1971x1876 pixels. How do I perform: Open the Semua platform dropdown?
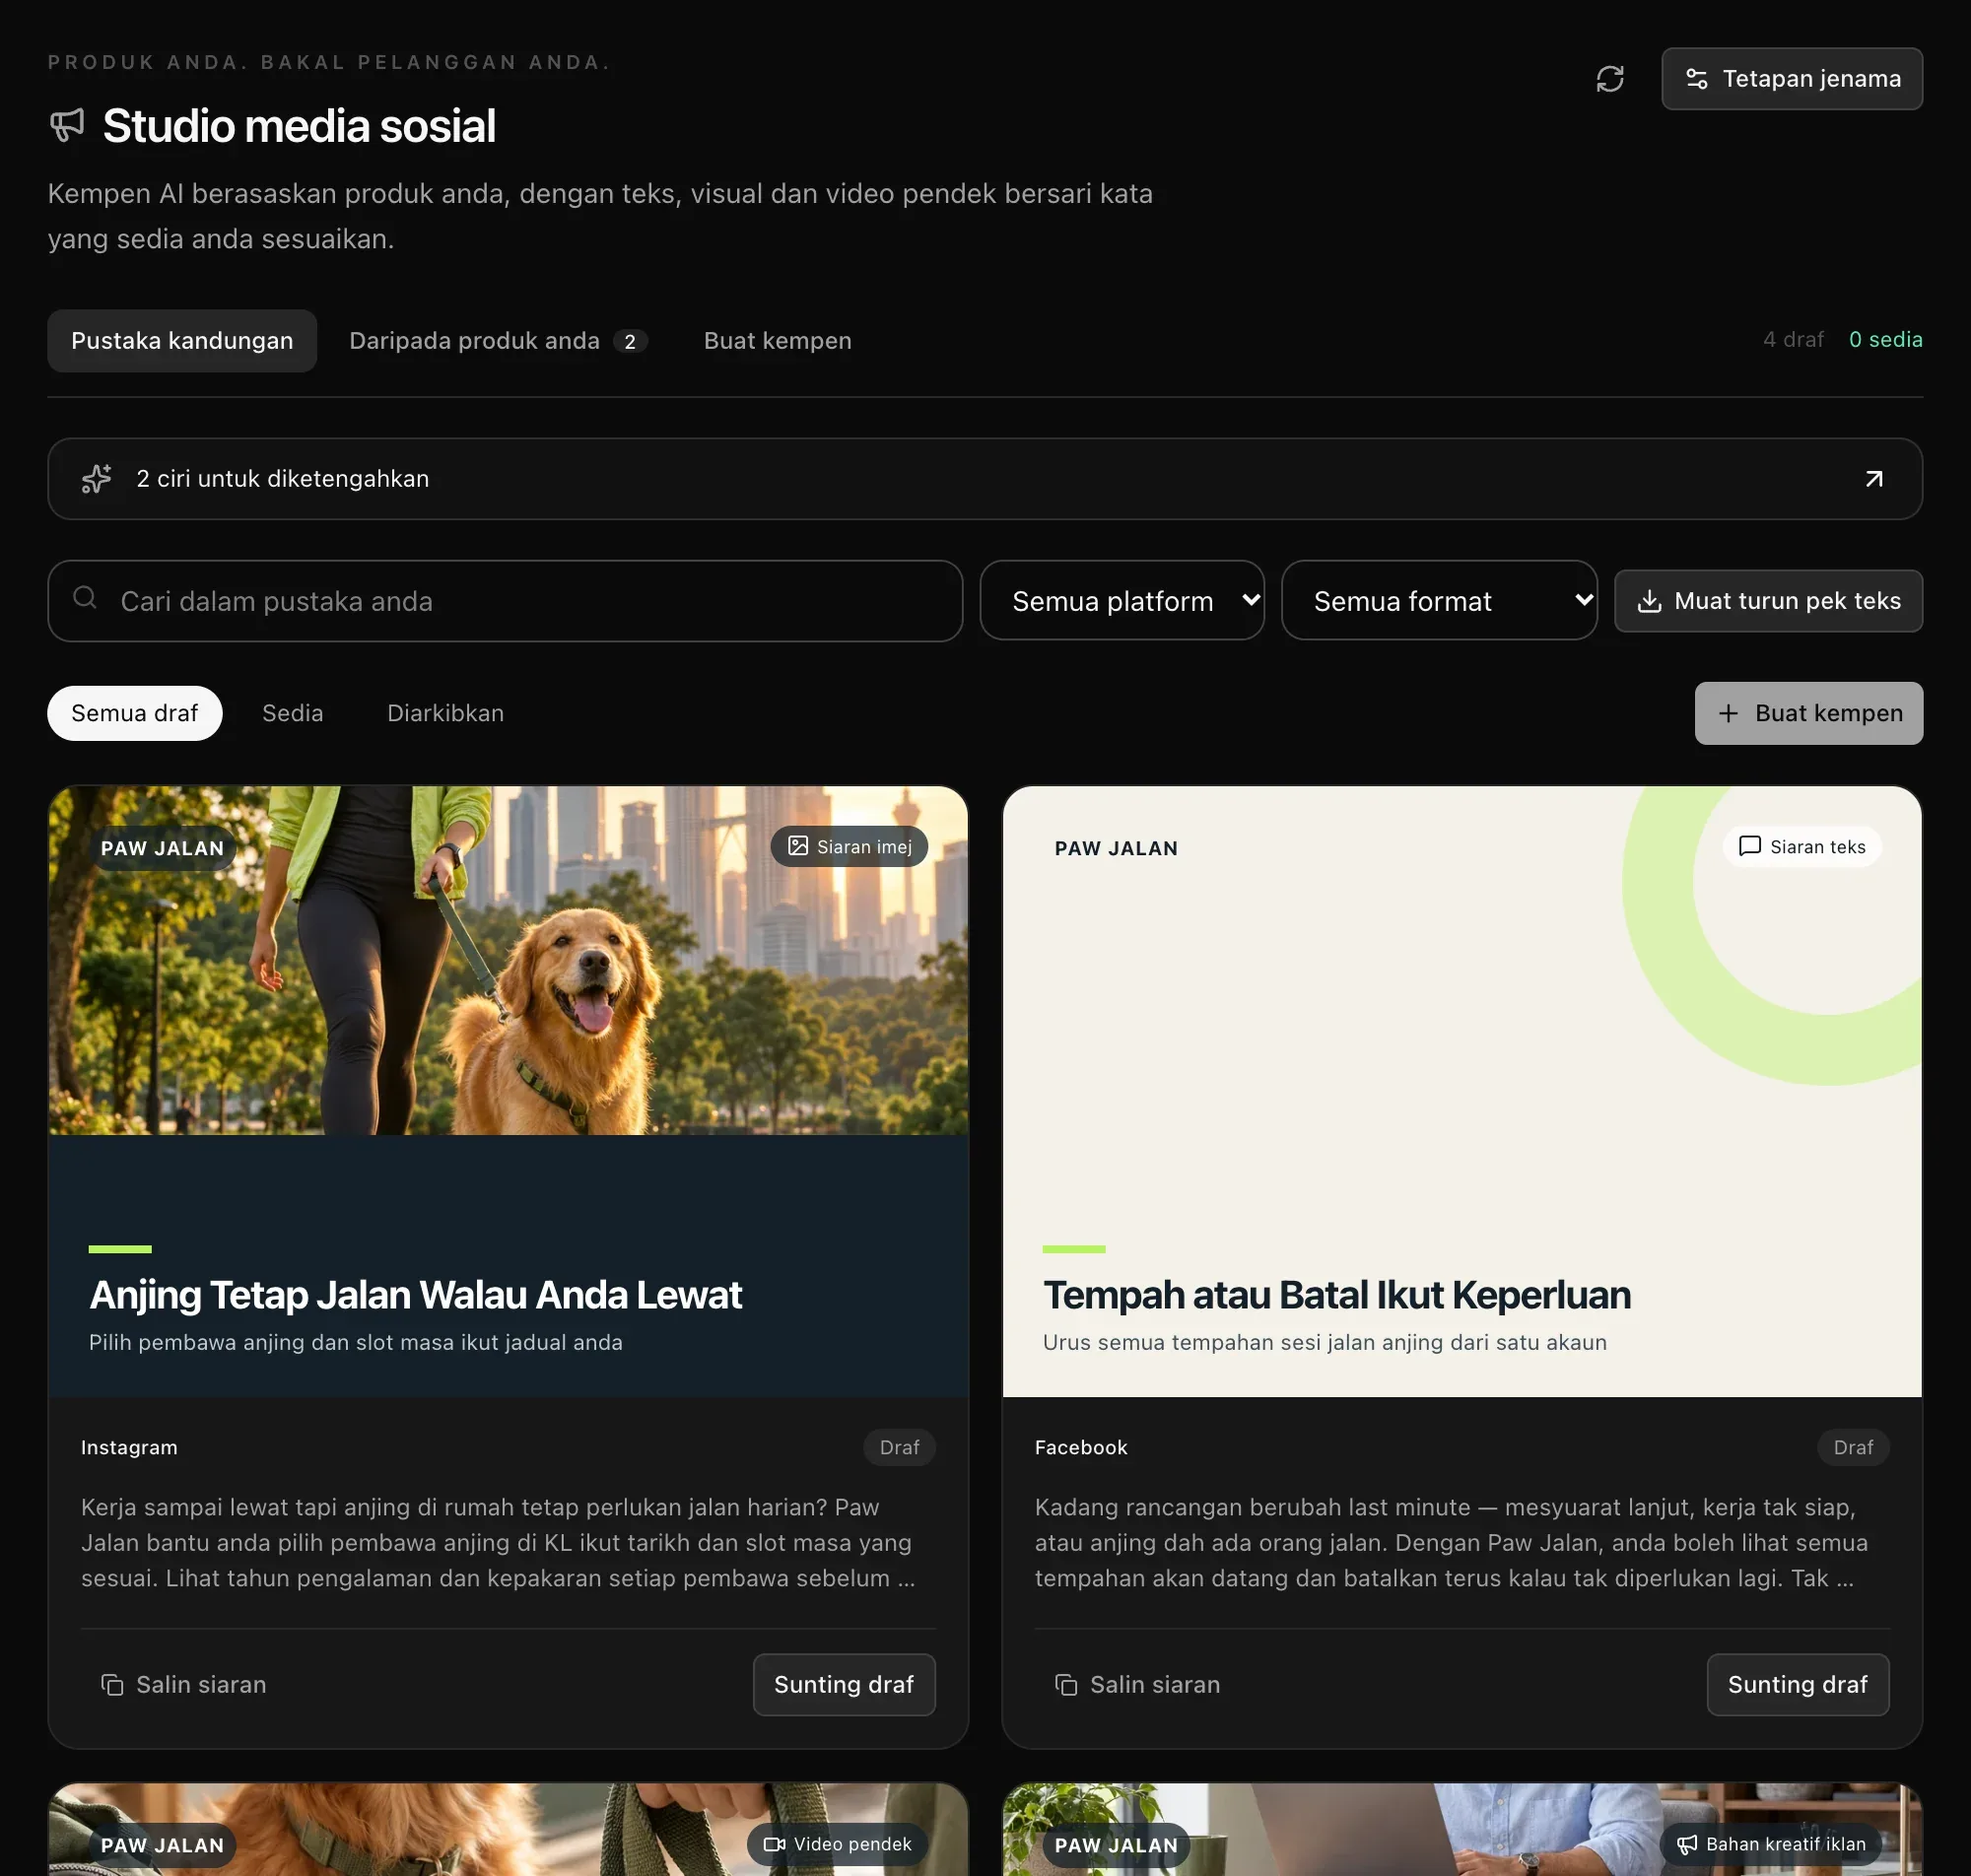[1122, 601]
